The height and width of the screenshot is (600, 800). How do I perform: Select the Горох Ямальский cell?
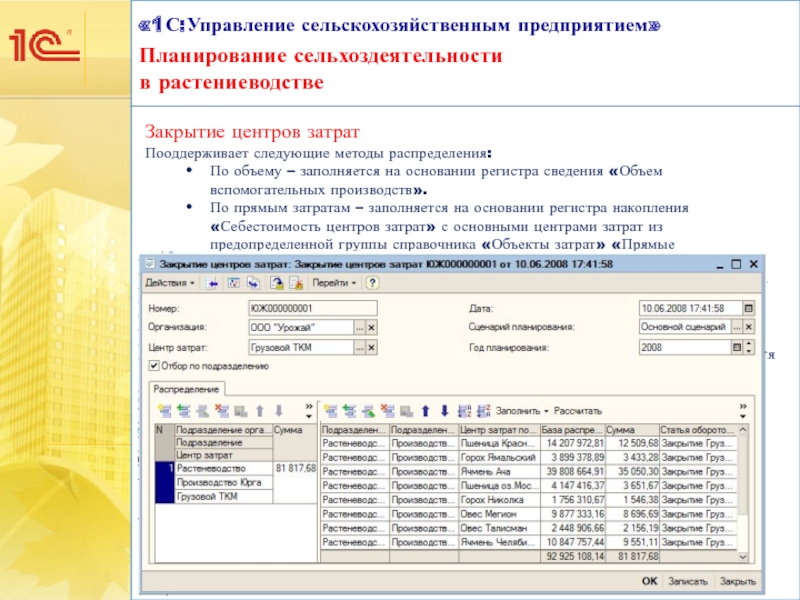tap(499, 458)
